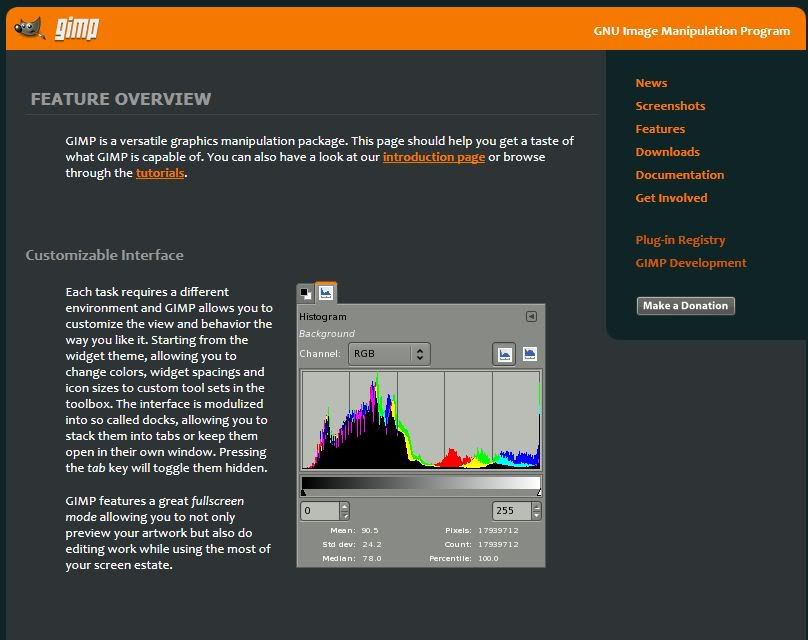This screenshot has height=640, width=808.
Task: Click the white triangle range handle
Action: pyautogui.click(x=538, y=493)
